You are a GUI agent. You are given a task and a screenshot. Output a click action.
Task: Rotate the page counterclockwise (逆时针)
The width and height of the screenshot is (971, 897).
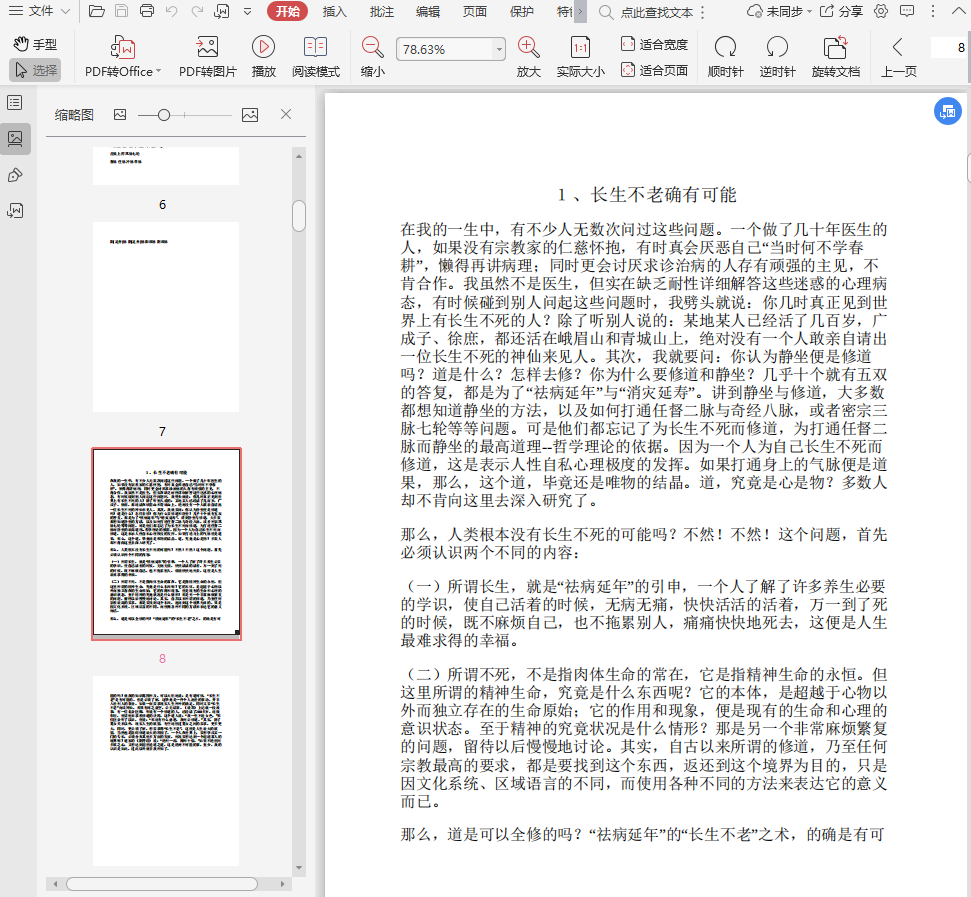pos(777,47)
